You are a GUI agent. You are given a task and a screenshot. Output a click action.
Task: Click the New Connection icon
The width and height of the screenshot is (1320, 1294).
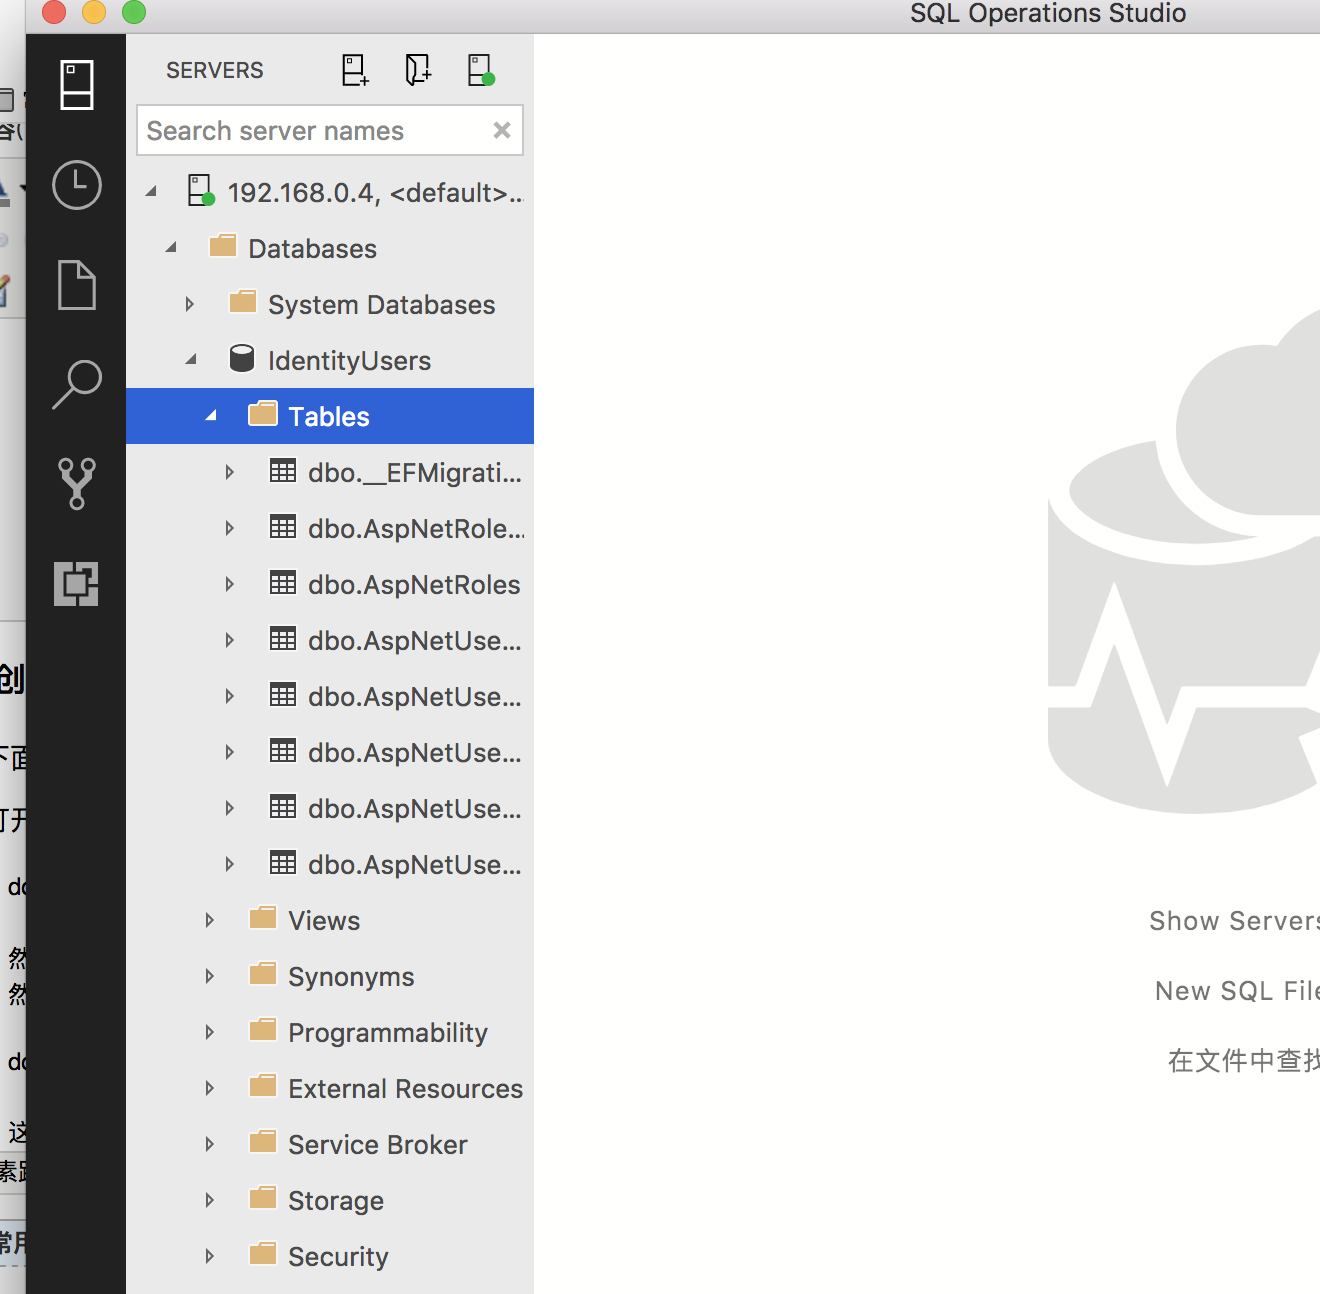(355, 70)
